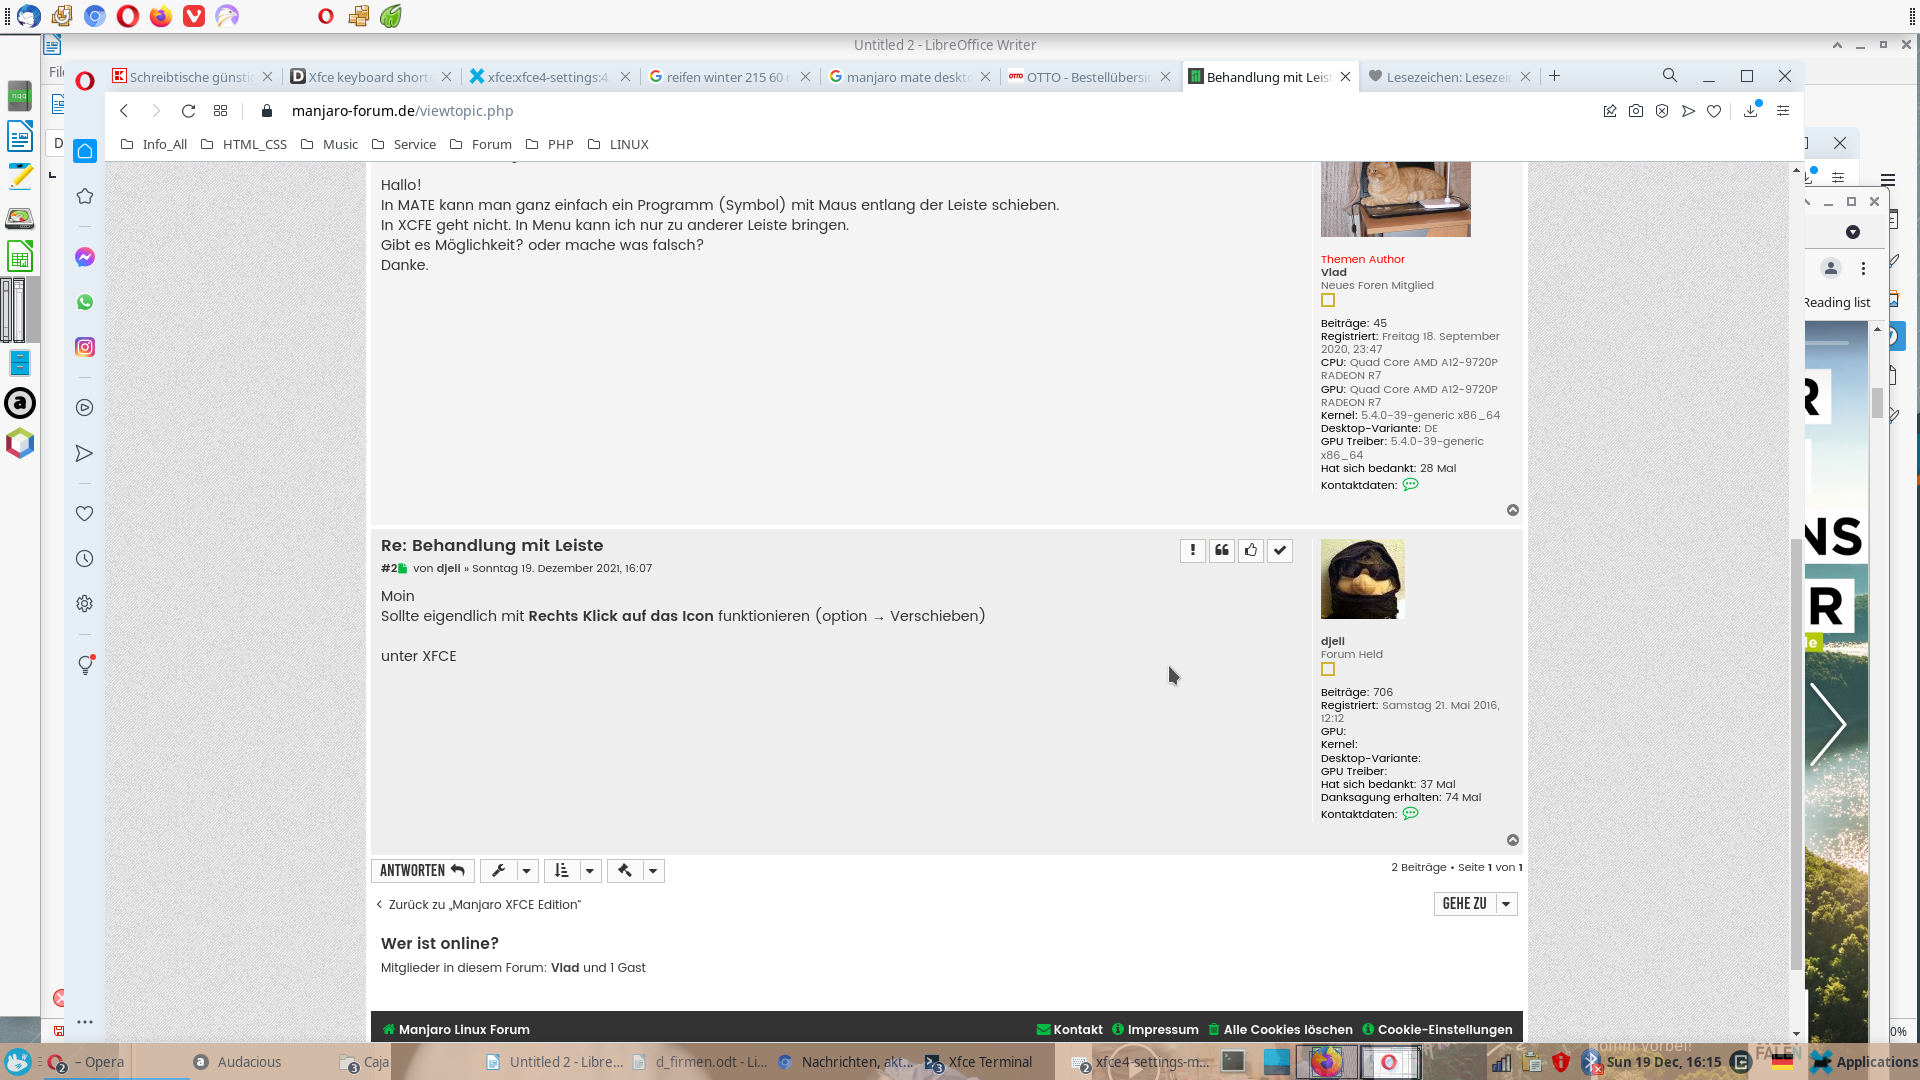
Task: Open WhatsApp in Opera sidebar
Action: 85,302
